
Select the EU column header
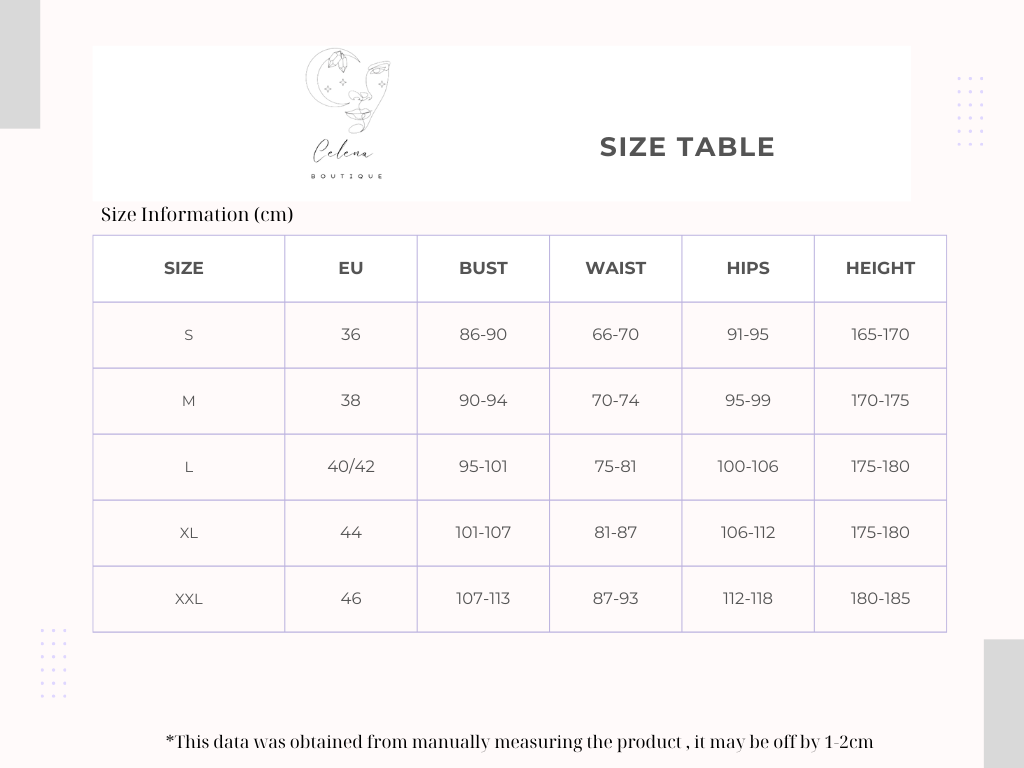[351, 268]
